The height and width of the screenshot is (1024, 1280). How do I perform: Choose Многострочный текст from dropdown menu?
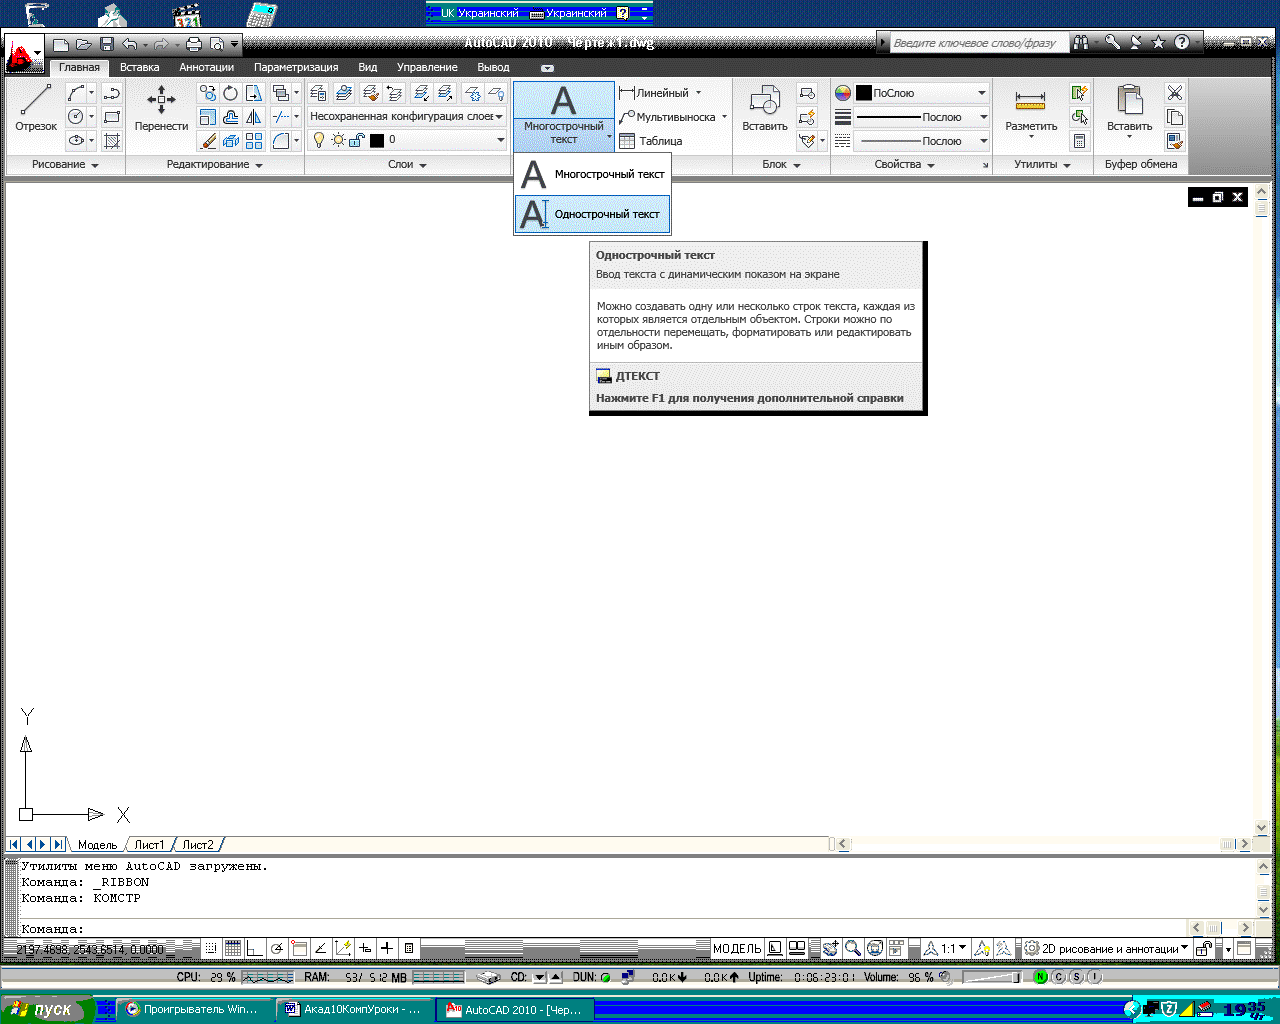593,174
